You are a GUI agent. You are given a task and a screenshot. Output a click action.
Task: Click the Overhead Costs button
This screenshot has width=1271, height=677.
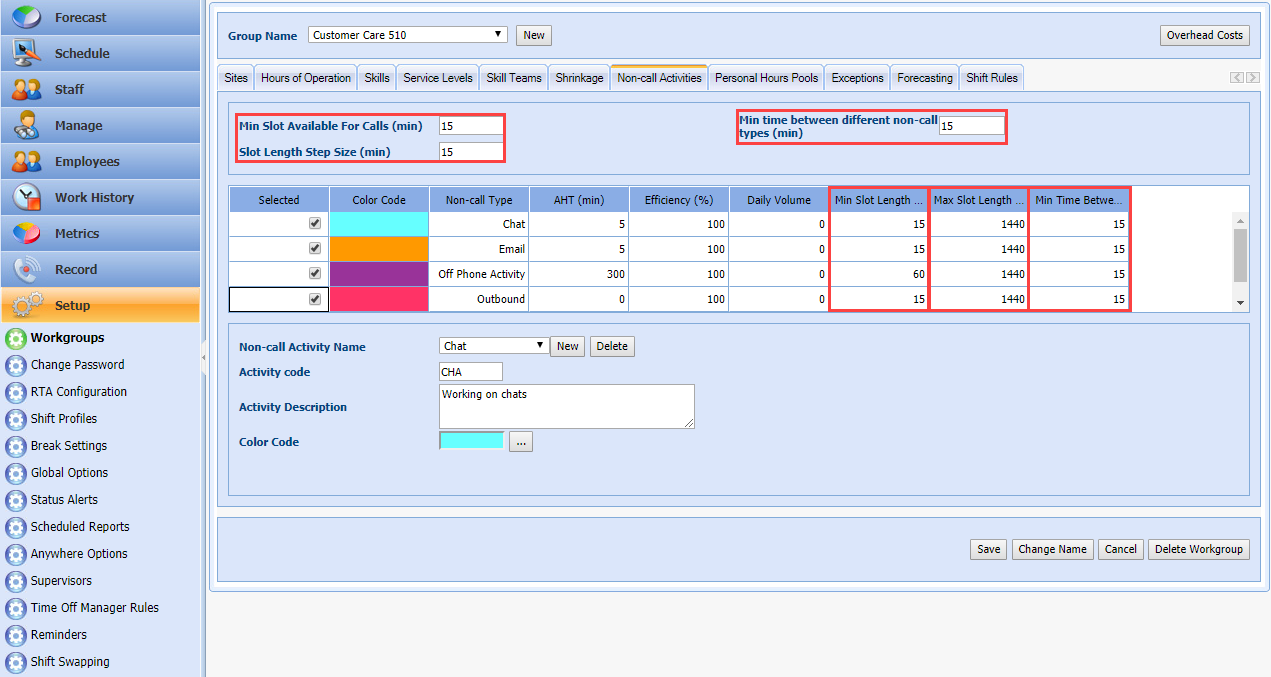(1204, 35)
